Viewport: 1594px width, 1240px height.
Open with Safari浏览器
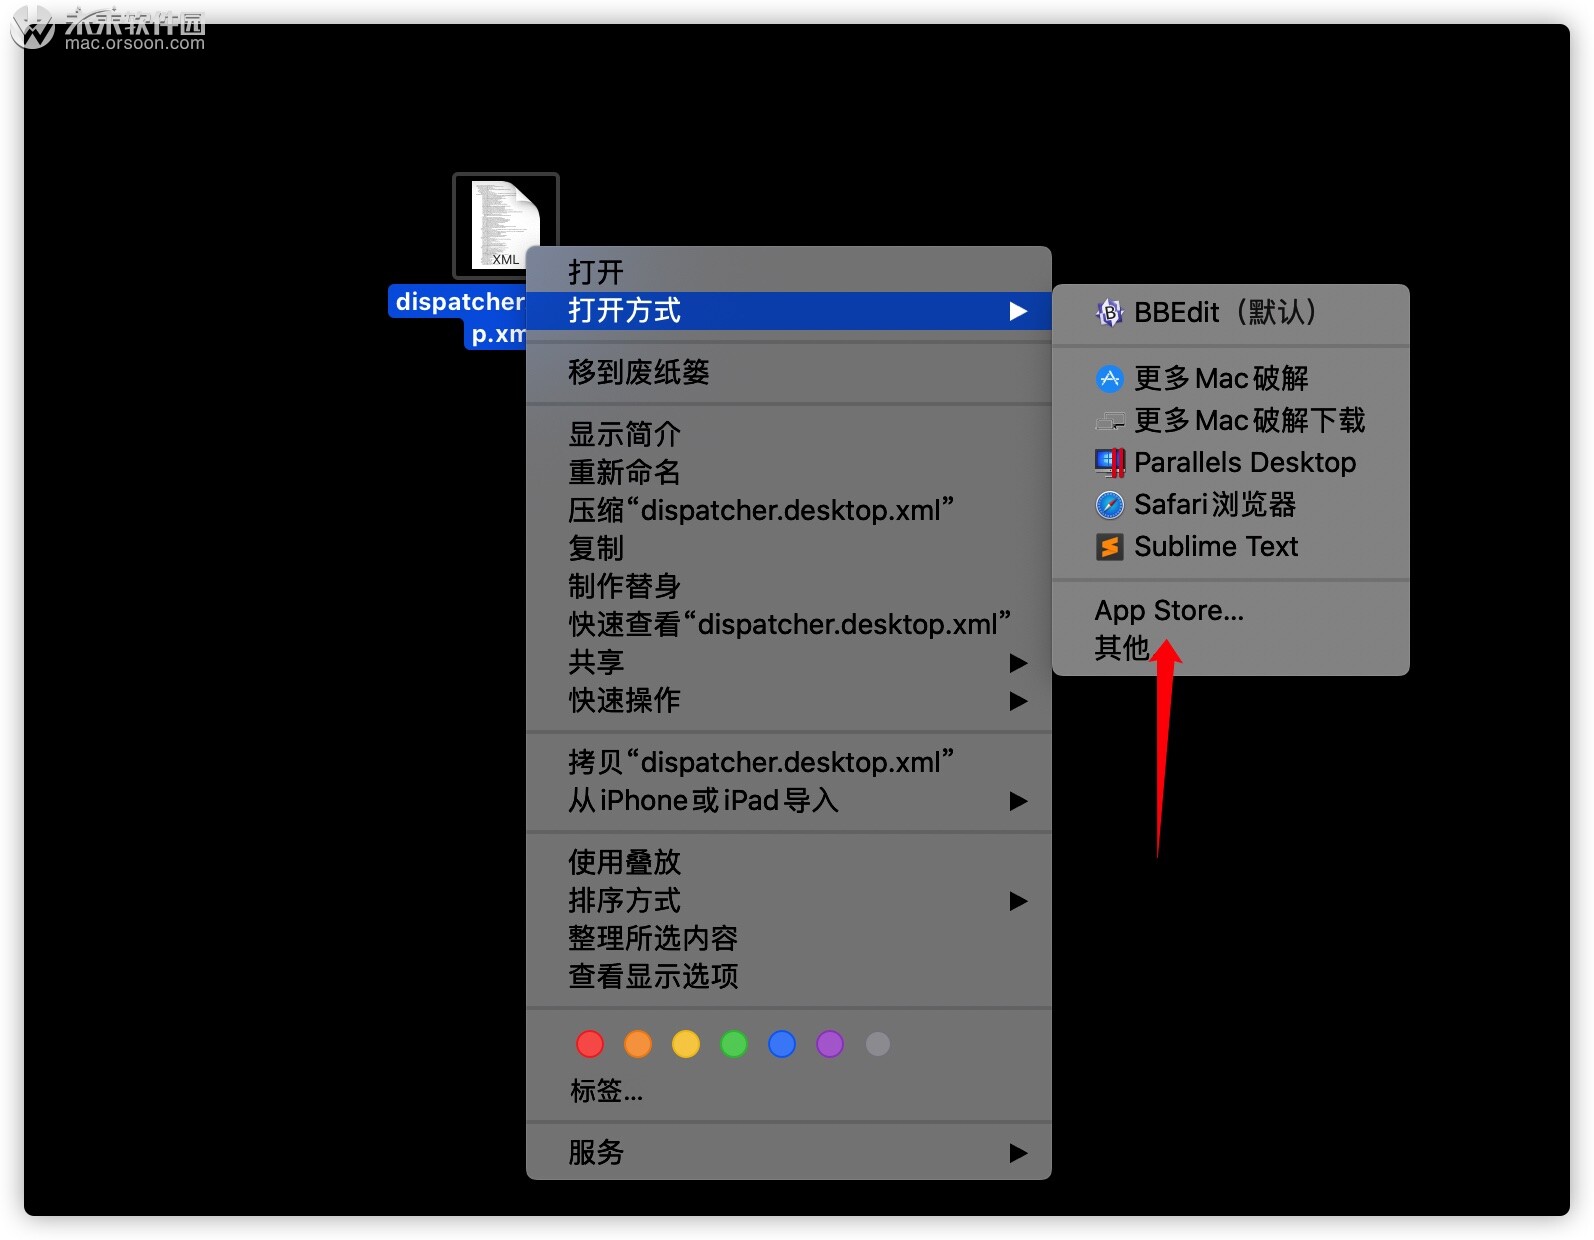click(x=1231, y=505)
